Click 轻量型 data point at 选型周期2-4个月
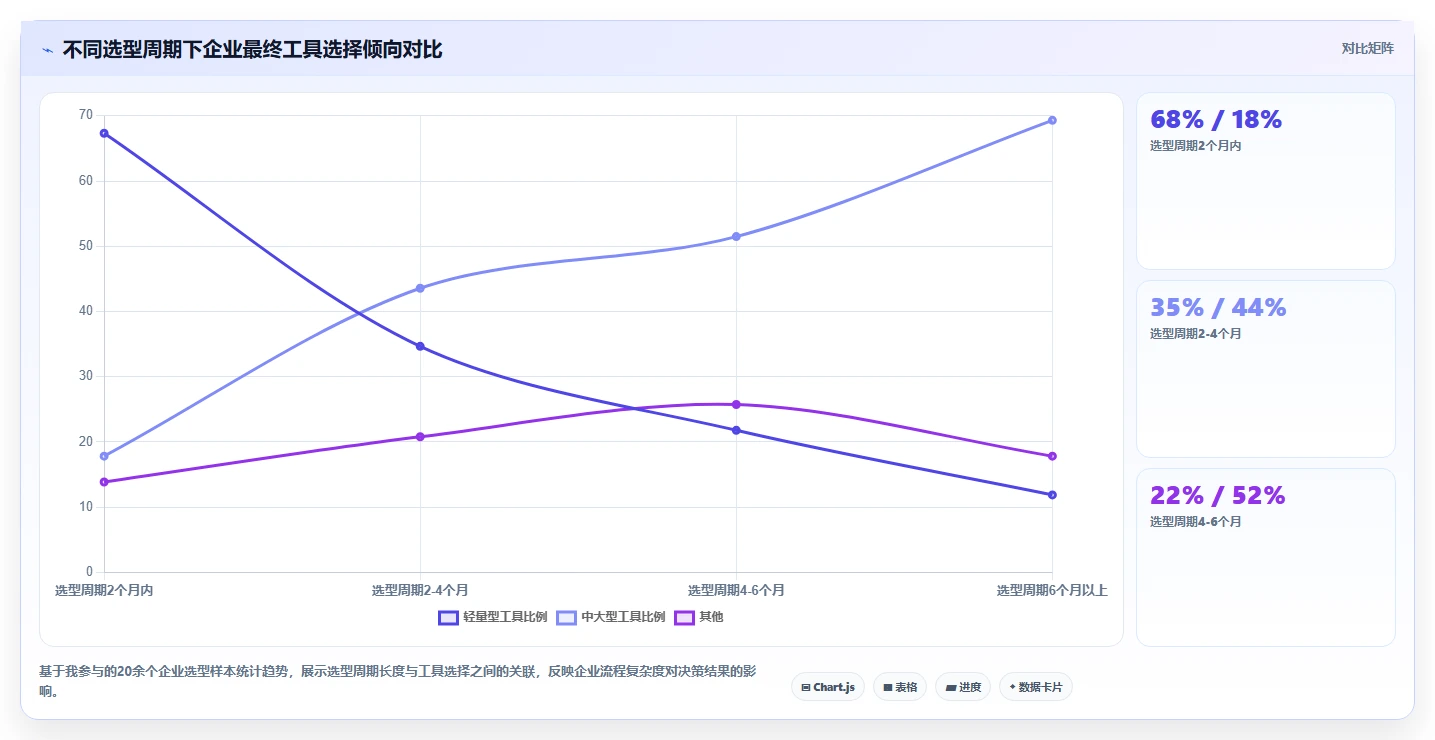Image resolution: width=1435 pixels, height=740 pixels. pos(420,346)
